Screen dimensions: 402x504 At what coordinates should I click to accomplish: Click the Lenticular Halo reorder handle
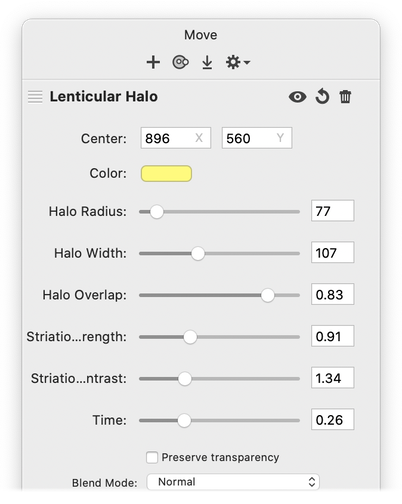35,97
